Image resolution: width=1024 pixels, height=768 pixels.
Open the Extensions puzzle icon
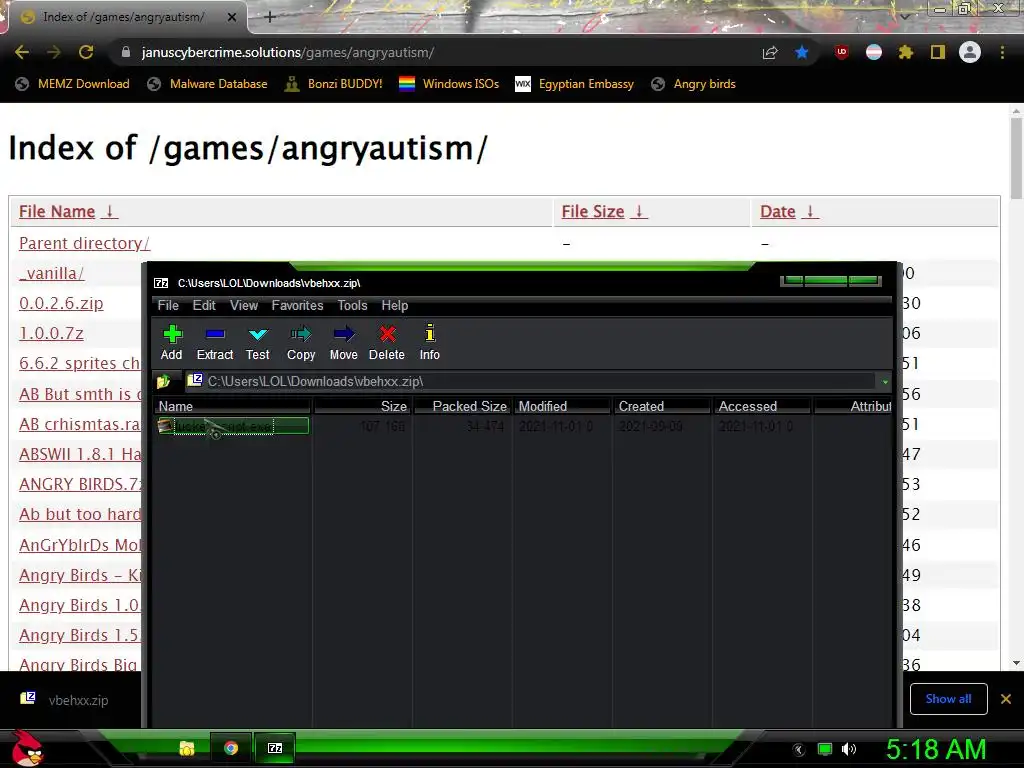pyautogui.click(x=906, y=52)
